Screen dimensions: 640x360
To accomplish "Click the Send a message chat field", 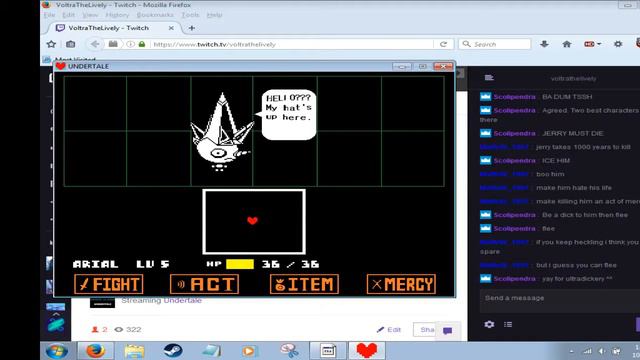I will [560, 301].
